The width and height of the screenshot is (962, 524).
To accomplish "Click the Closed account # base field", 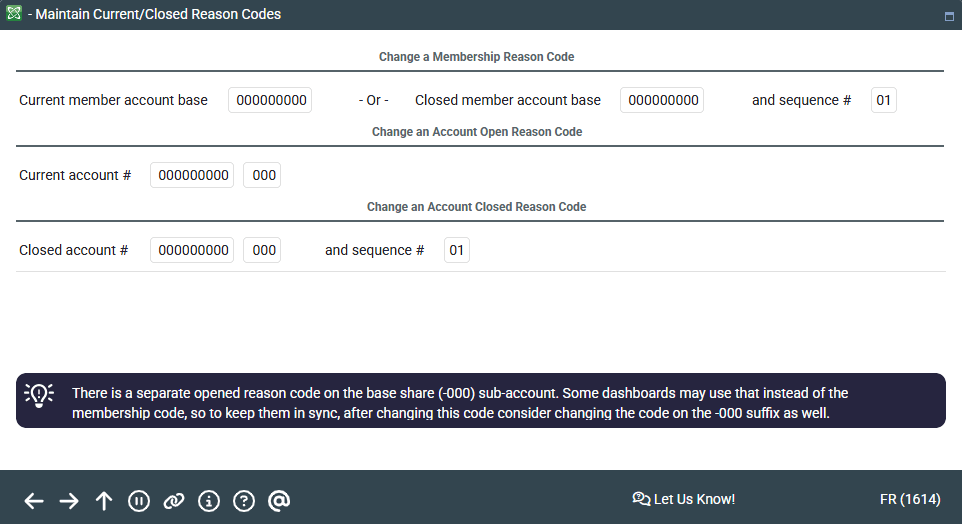I will click(192, 250).
